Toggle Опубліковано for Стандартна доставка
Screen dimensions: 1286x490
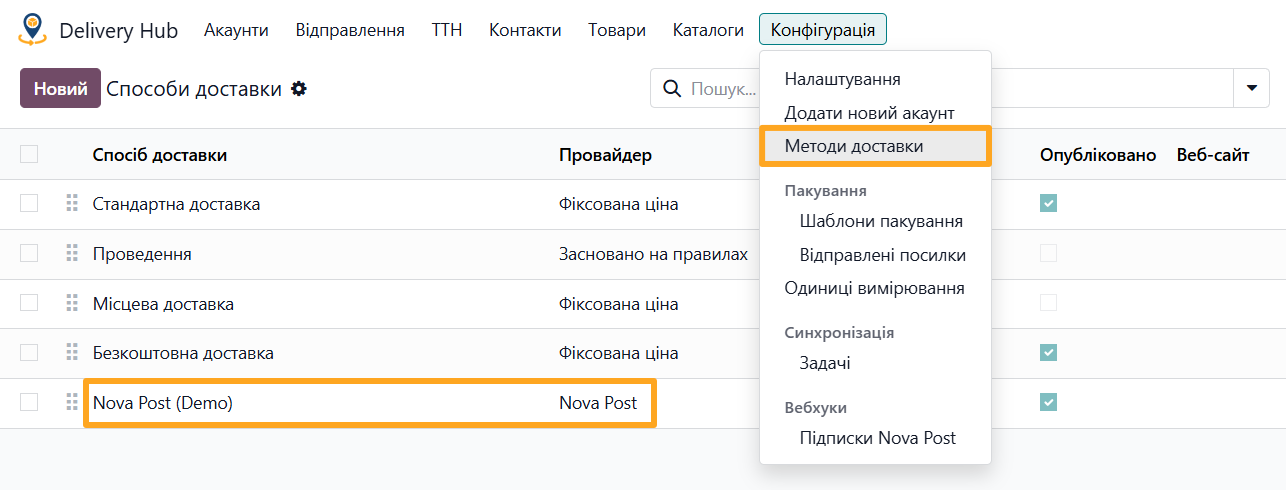[x=1048, y=203]
